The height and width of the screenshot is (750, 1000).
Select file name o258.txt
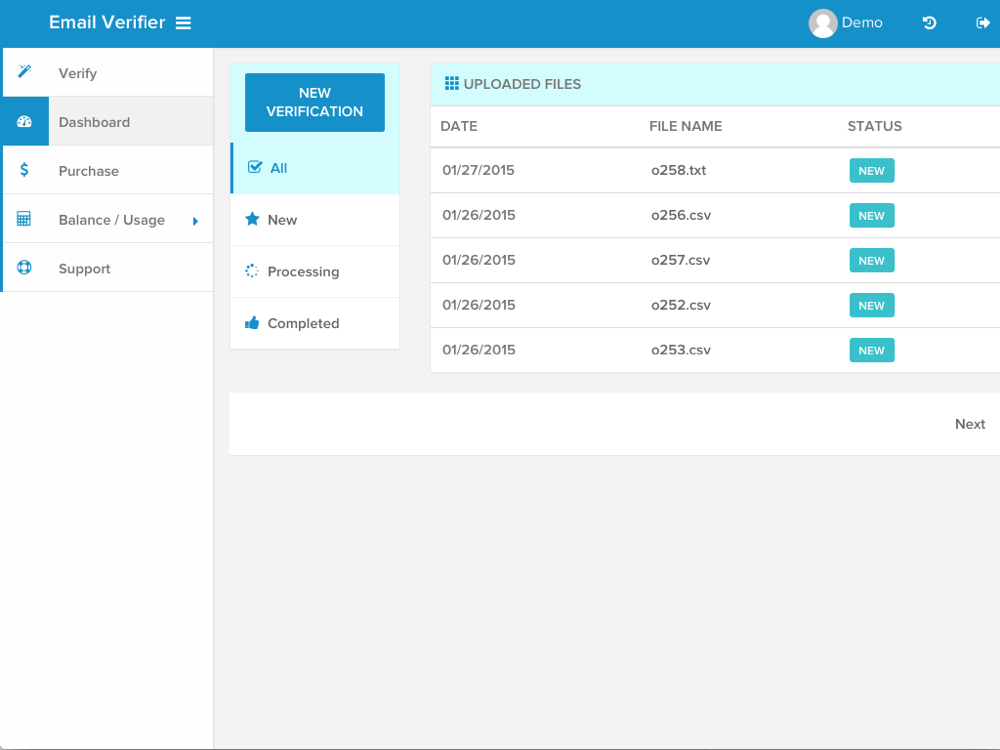pos(679,170)
